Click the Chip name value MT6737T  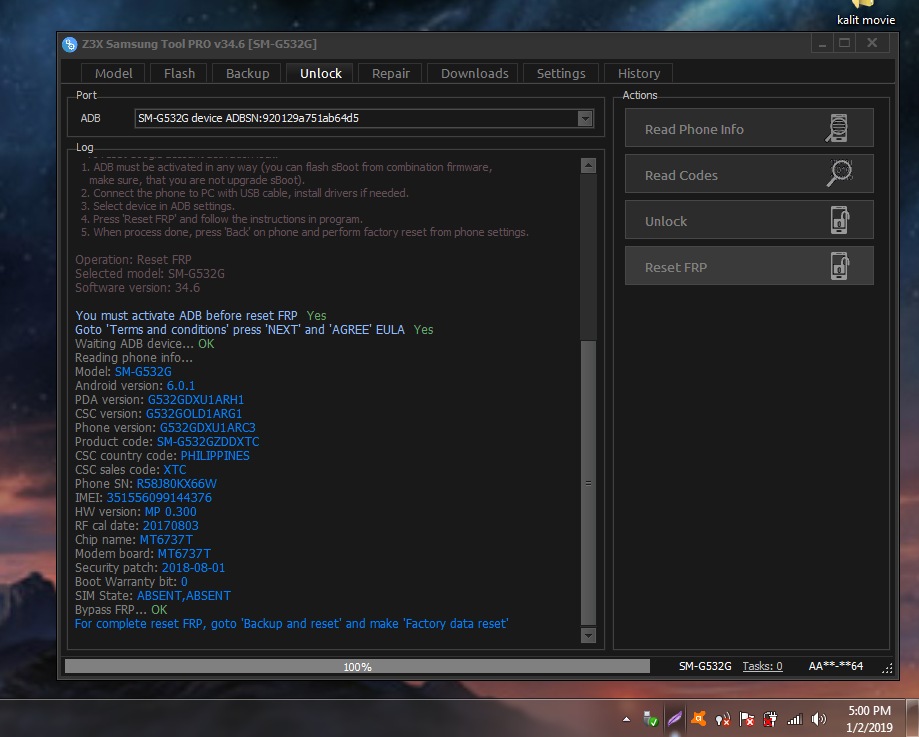166,540
